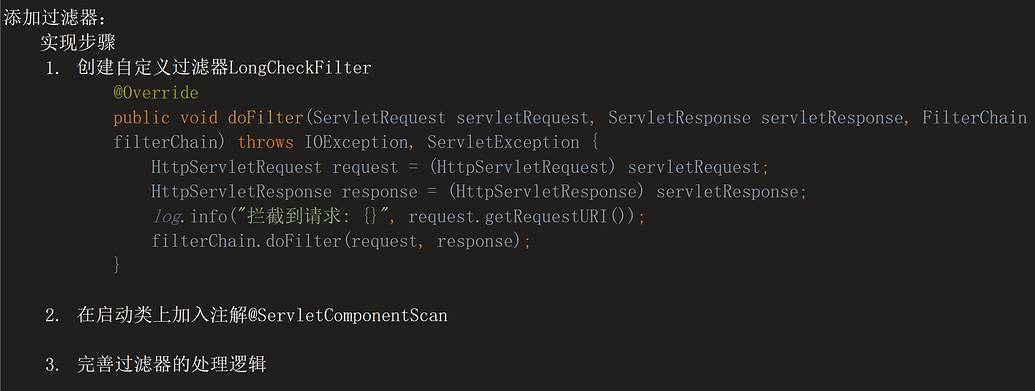
Task: Click the HttpServletRequest request declaration
Action: click(275, 167)
